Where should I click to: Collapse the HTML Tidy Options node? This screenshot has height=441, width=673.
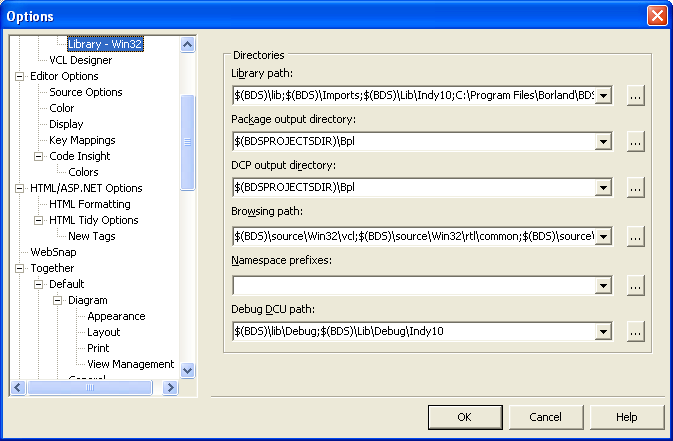coord(39,220)
